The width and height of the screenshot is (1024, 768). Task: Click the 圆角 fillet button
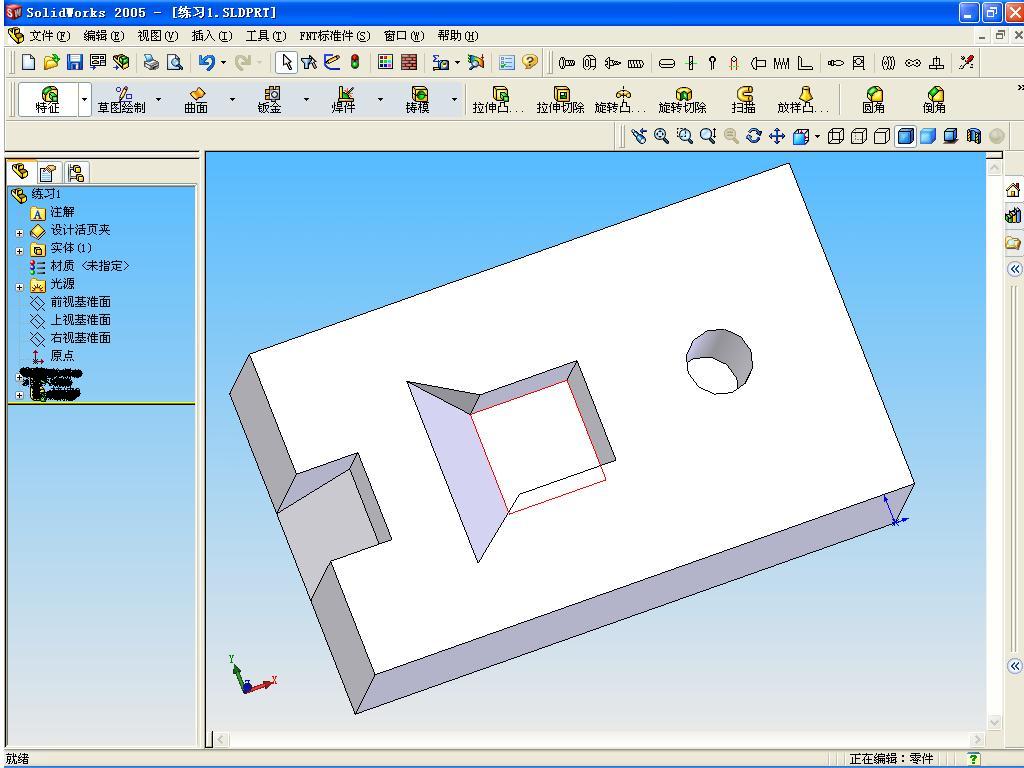[873, 99]
